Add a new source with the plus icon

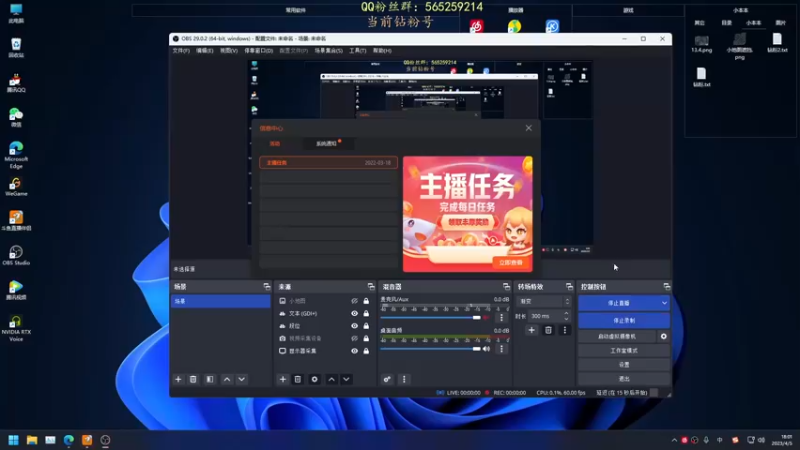click(283, 379)
